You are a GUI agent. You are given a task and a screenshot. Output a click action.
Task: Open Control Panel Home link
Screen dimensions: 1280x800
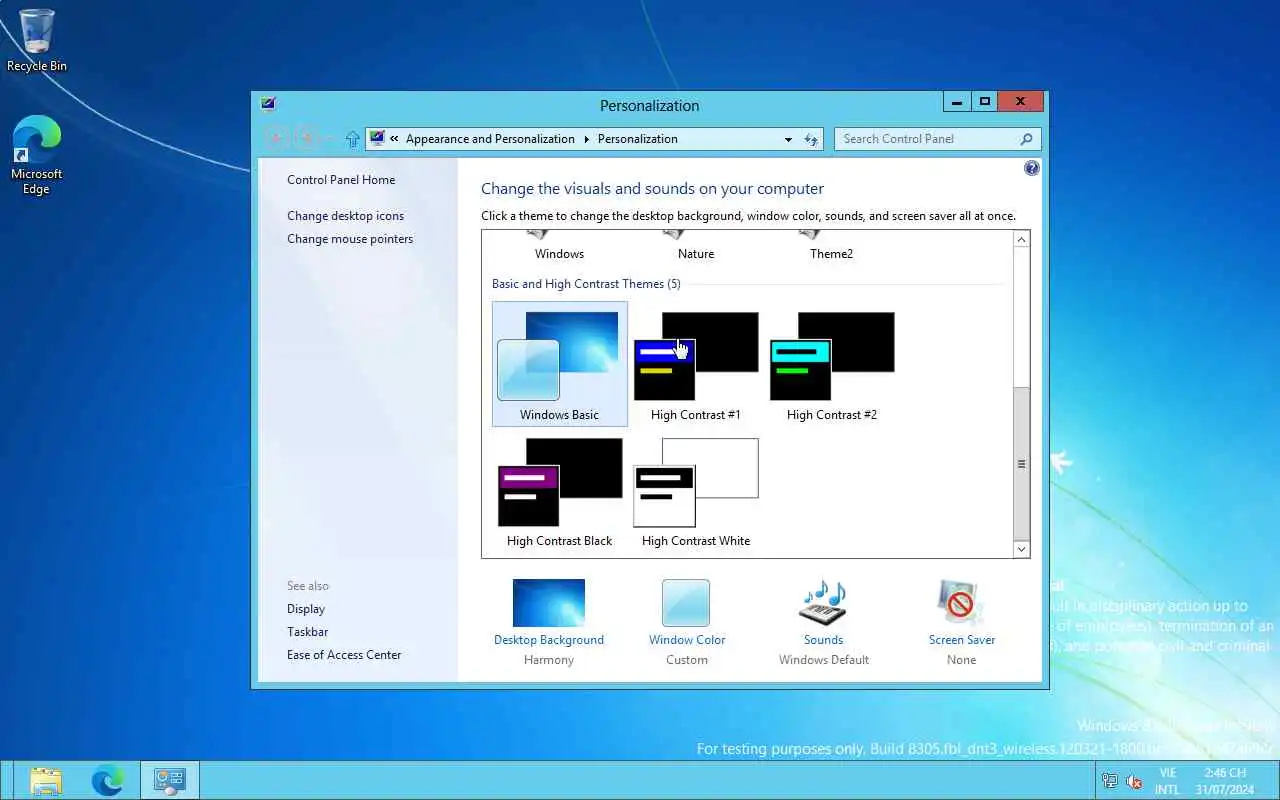click(x=341, y=180)
